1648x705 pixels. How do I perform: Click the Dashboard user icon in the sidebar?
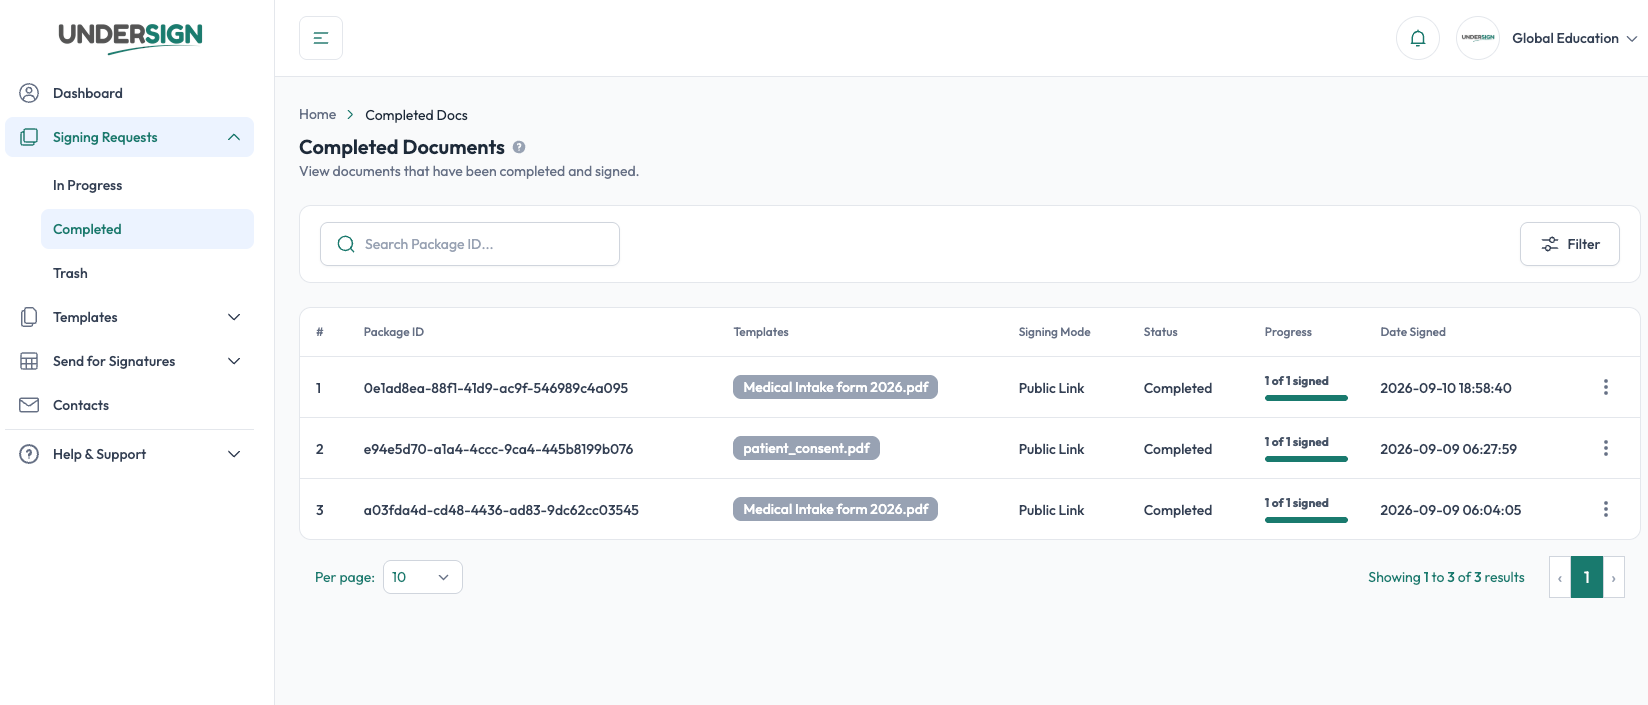pos(29,93)
